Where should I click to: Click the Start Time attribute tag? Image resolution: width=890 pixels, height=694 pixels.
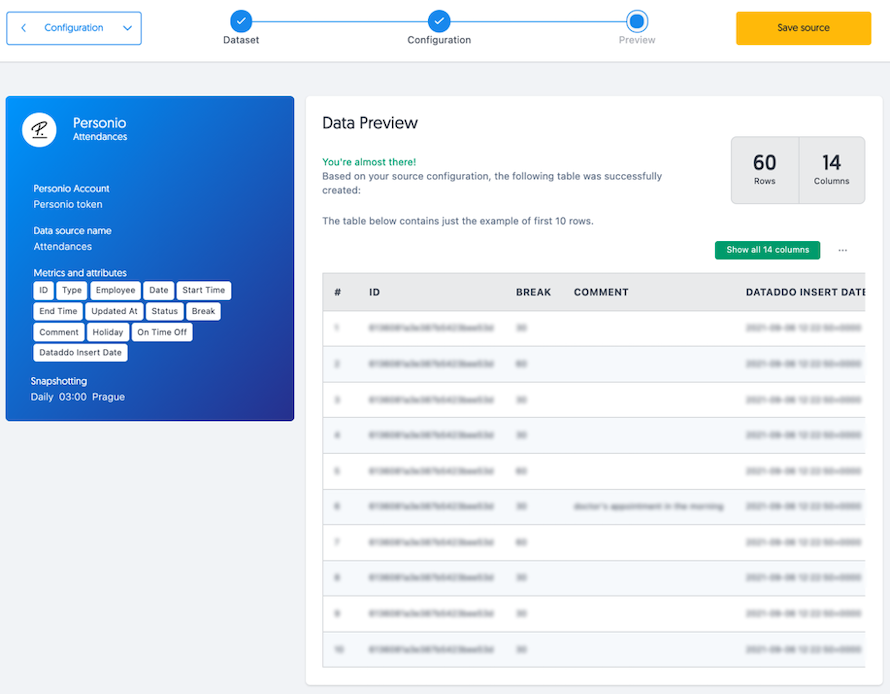click(x=204, y=290)
